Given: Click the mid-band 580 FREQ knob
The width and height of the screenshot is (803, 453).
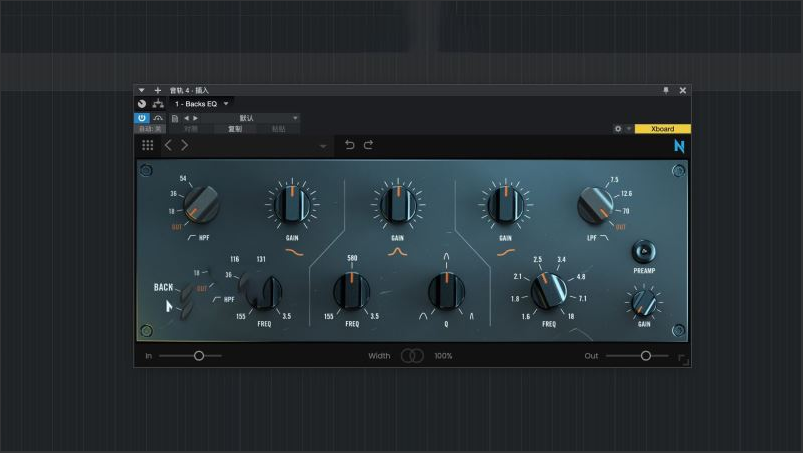Looking at the screenshot, I should (x=352, y=292).
